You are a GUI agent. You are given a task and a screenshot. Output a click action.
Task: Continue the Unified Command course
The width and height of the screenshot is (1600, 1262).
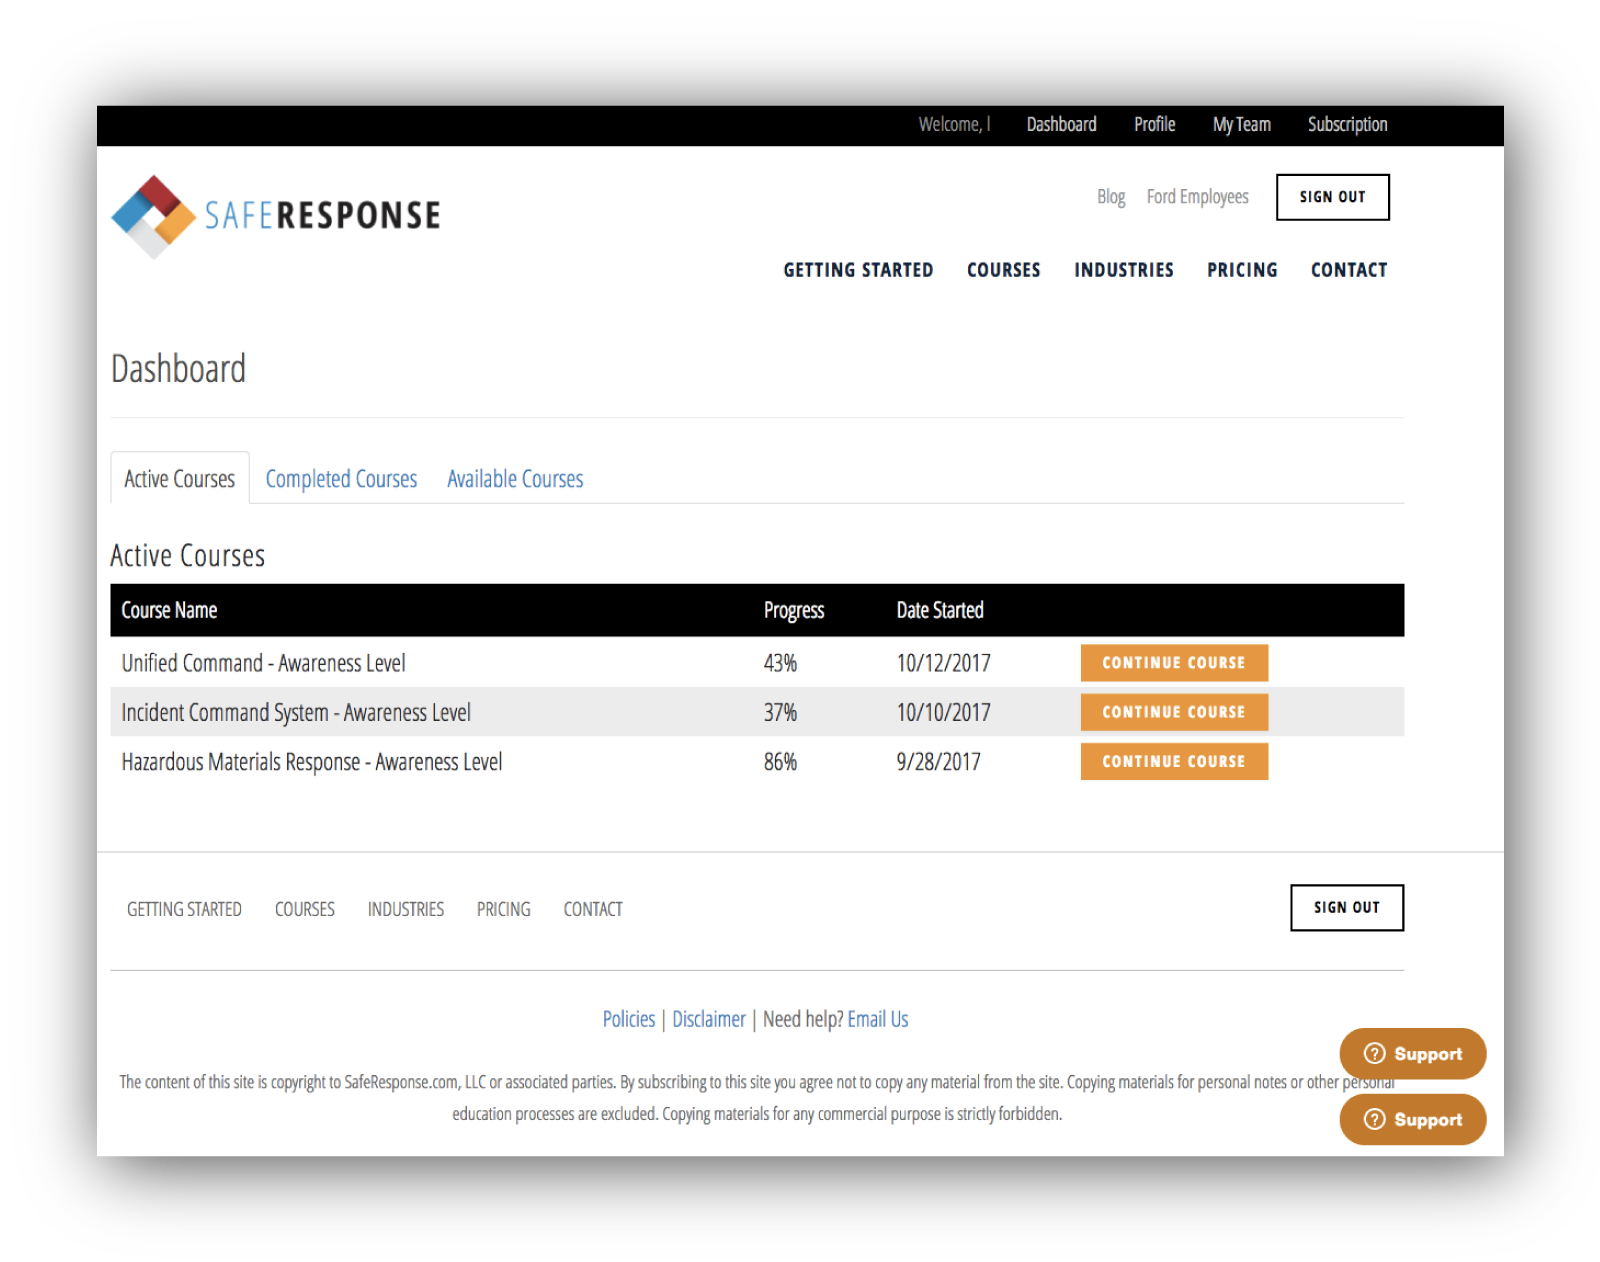[x=1174, y=663]
